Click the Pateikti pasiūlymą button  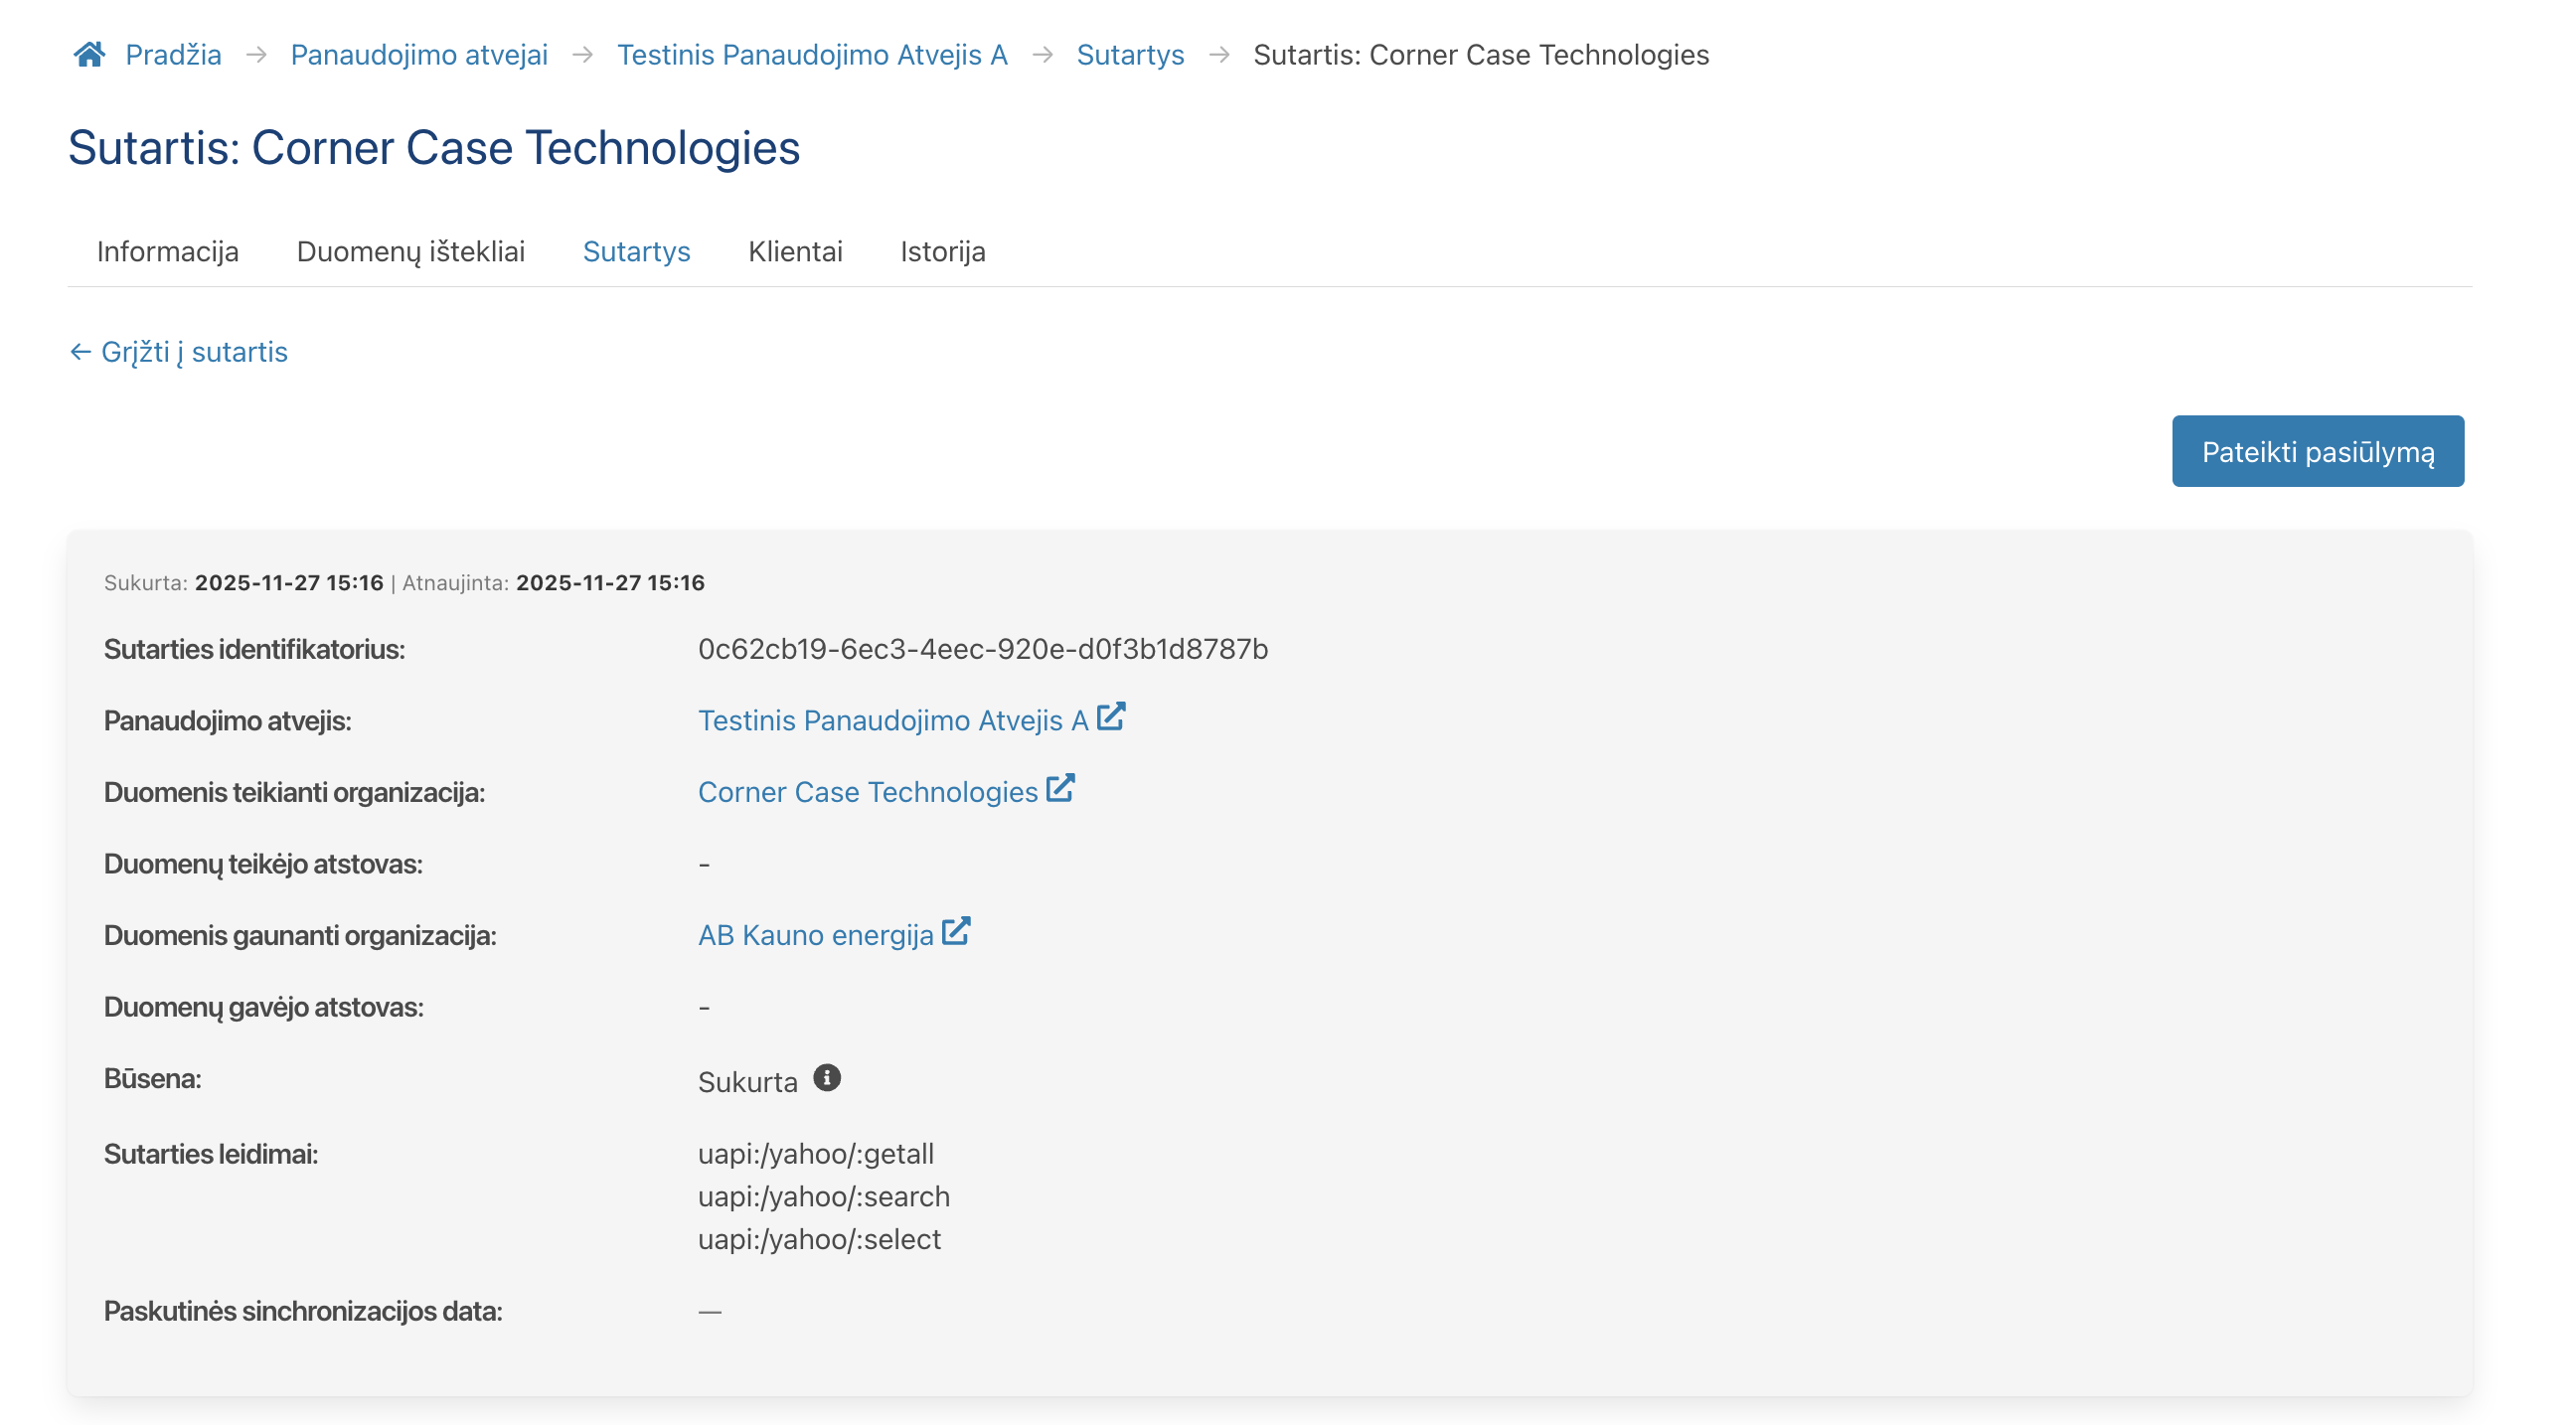pyautogui.click(x=2317, y=451)
